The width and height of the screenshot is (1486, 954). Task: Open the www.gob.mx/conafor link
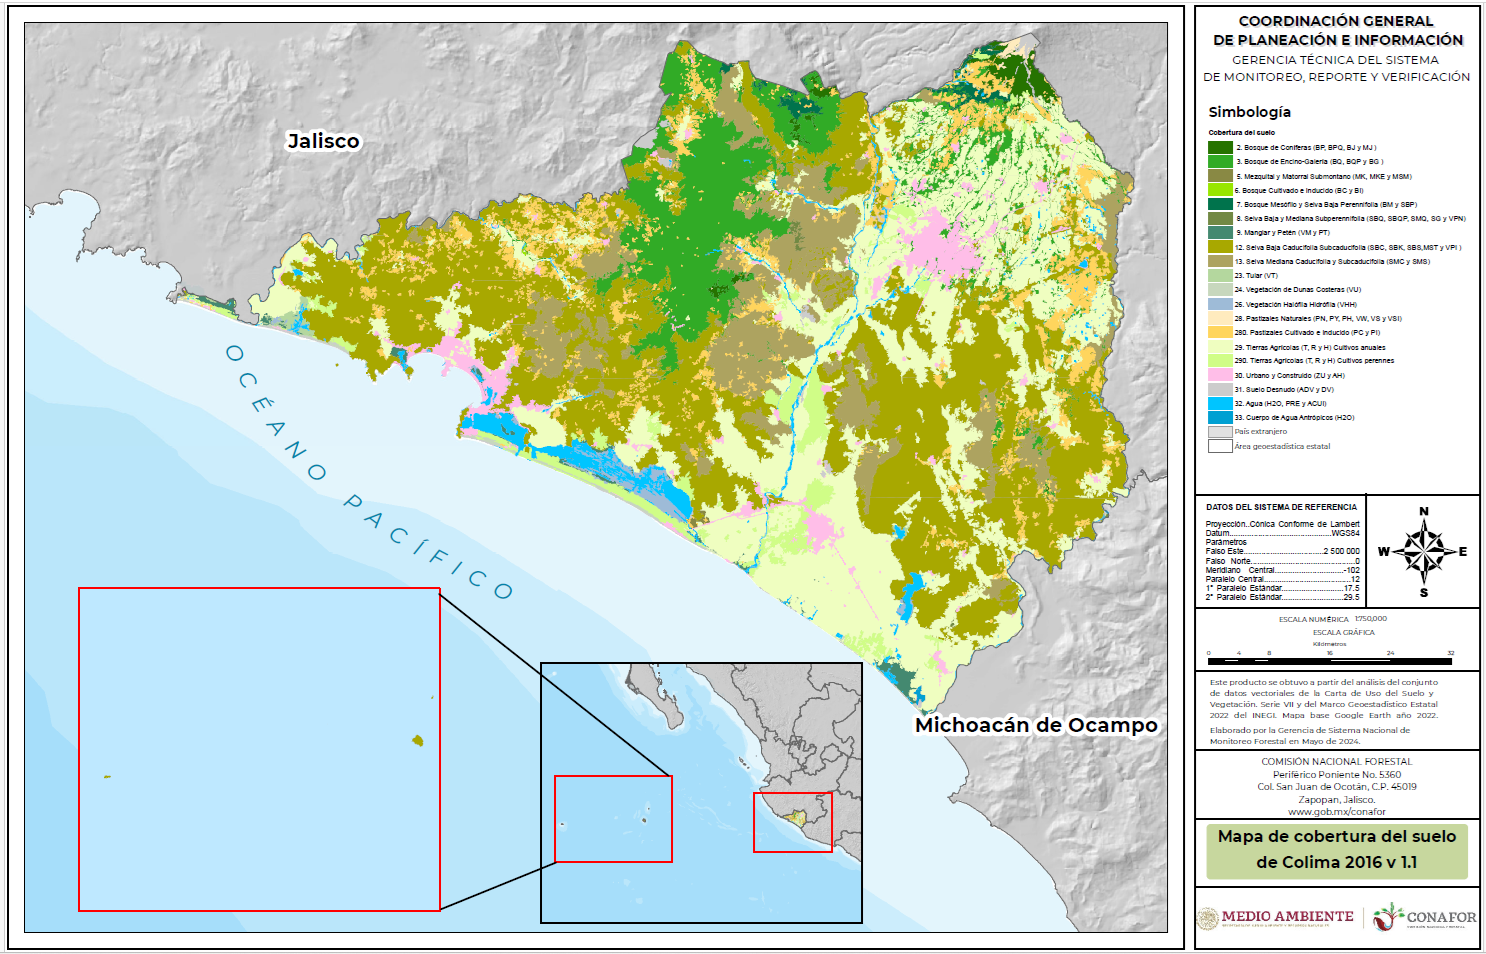point(1336,812)
